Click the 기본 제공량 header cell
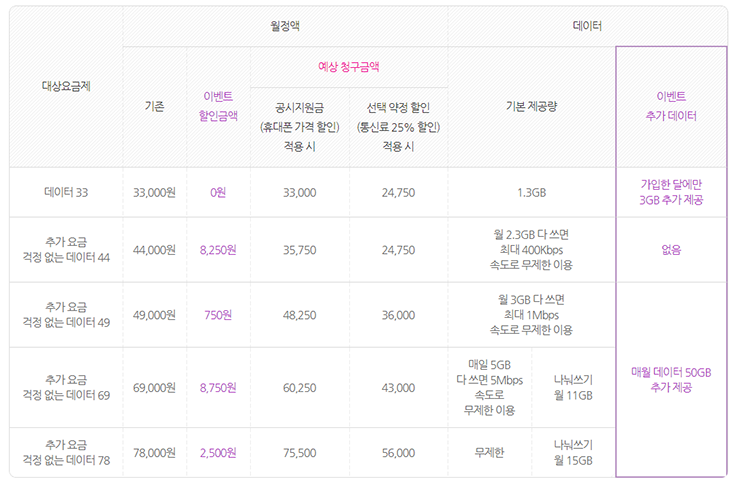 coord(531,106)
